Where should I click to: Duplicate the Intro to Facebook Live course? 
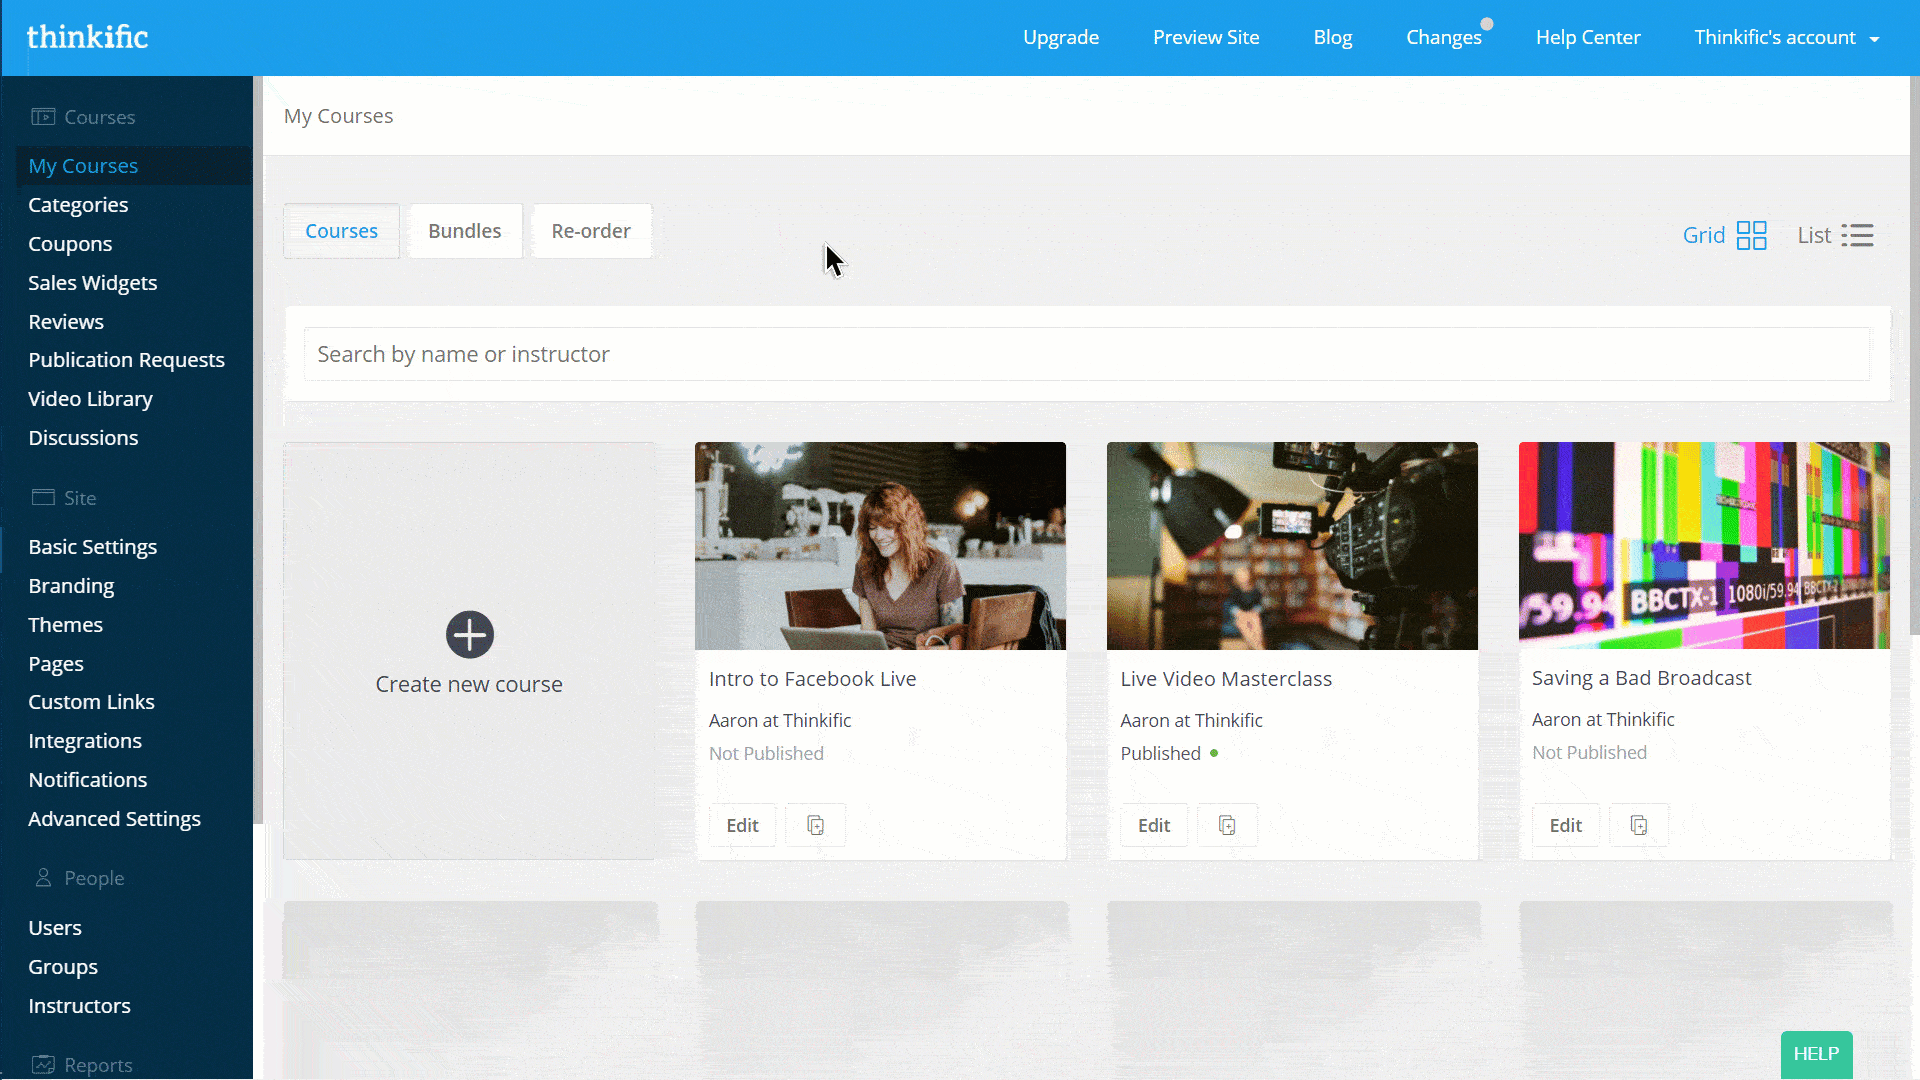click(x=815, y=825)
